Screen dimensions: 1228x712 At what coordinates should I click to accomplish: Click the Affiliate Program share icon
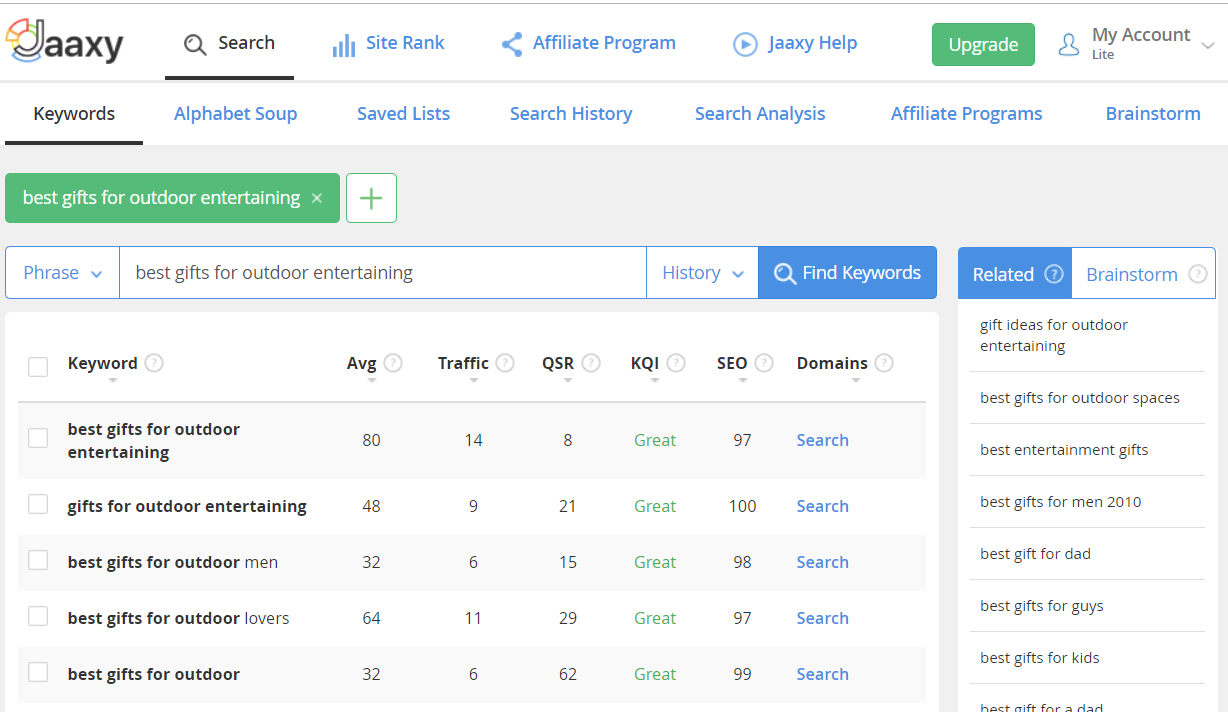click(x=512, y=45)
